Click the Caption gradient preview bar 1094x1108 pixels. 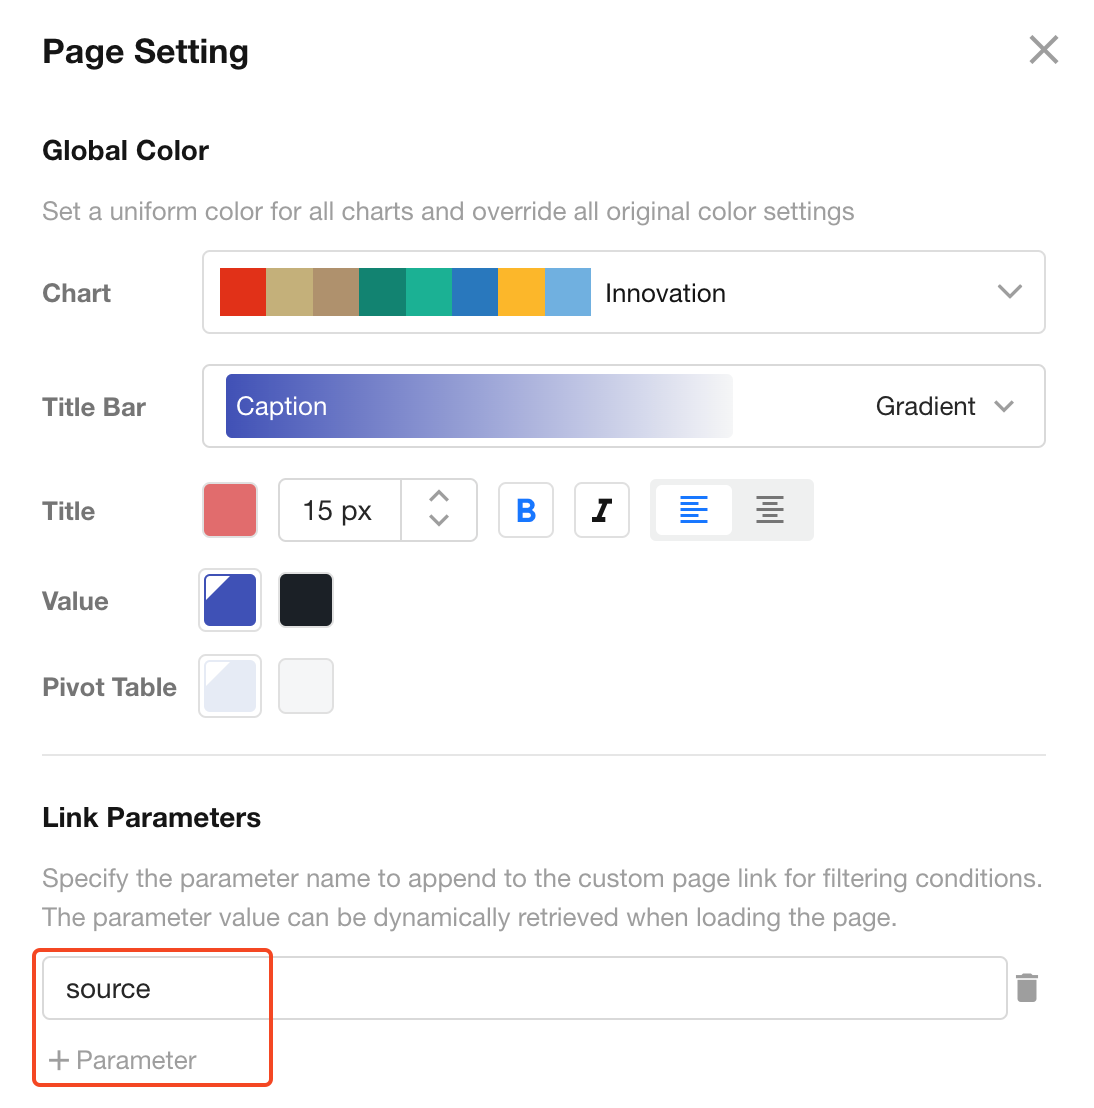pos(479,406)
